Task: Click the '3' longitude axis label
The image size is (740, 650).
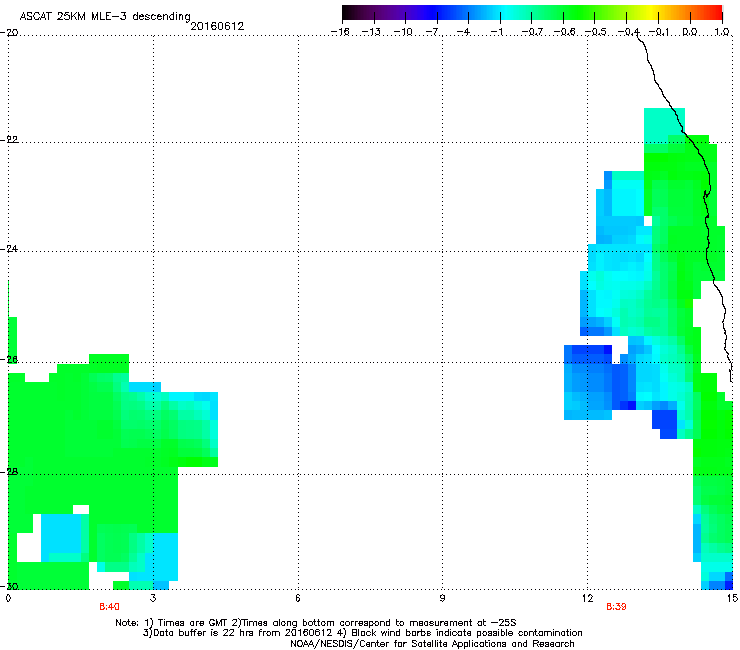Action: [153, 599]
